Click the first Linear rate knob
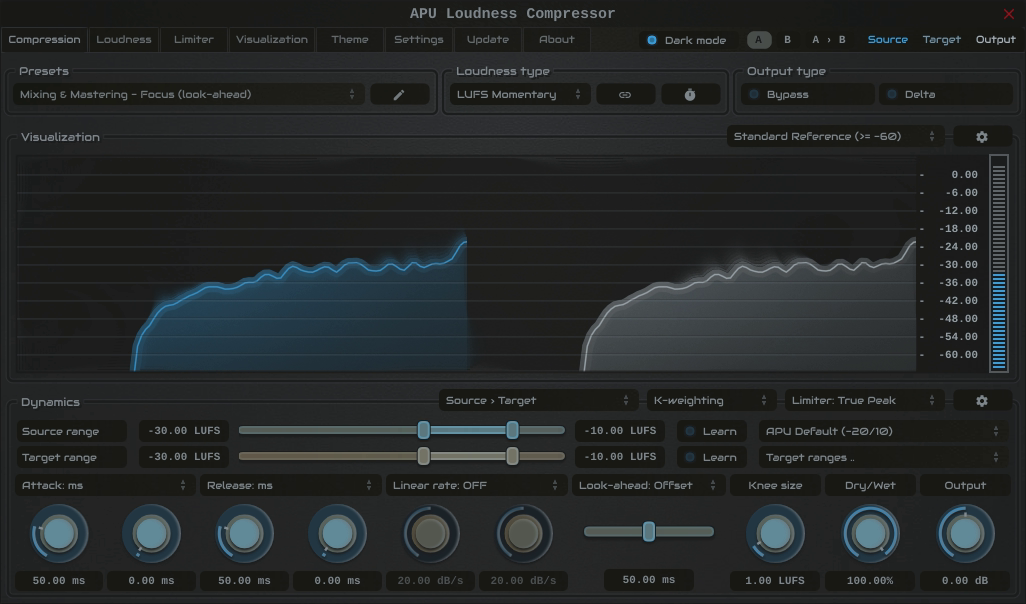This screenshot has width=1026, height=604. 431,534
